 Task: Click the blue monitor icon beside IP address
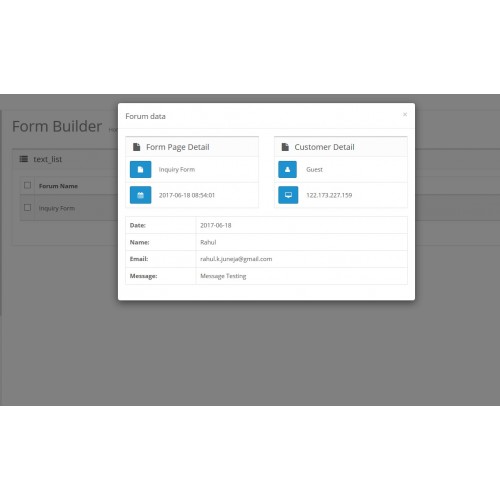(288, 195)
